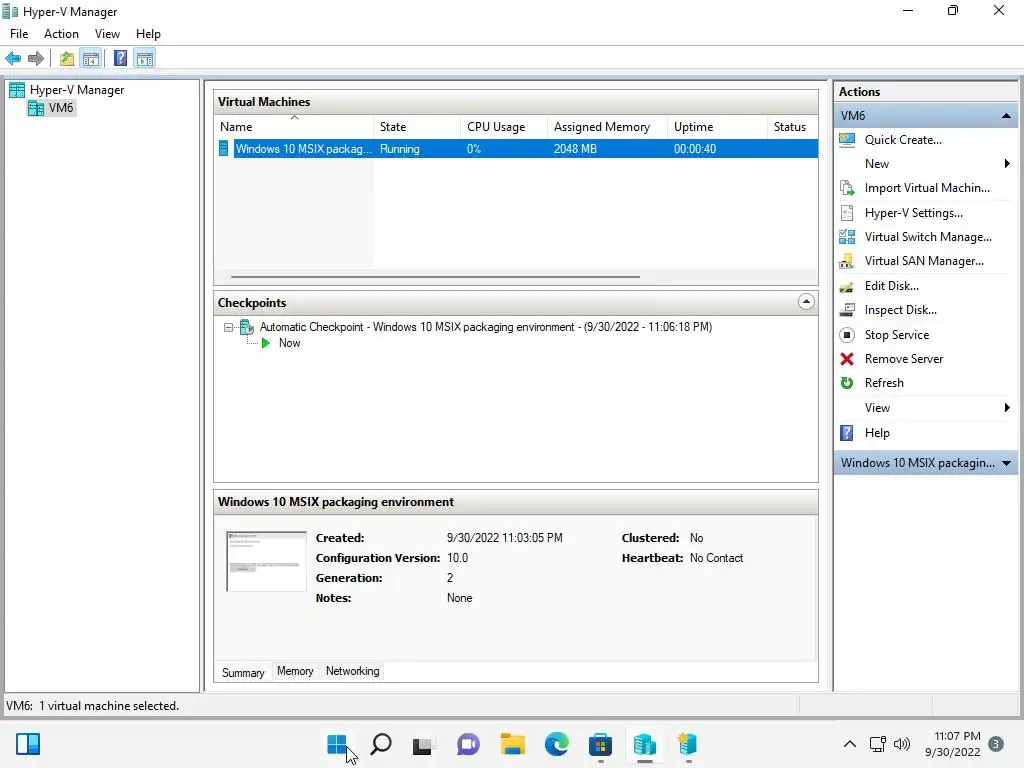
Task: Sort by the Uptime column header
Action: pos(717,127)
